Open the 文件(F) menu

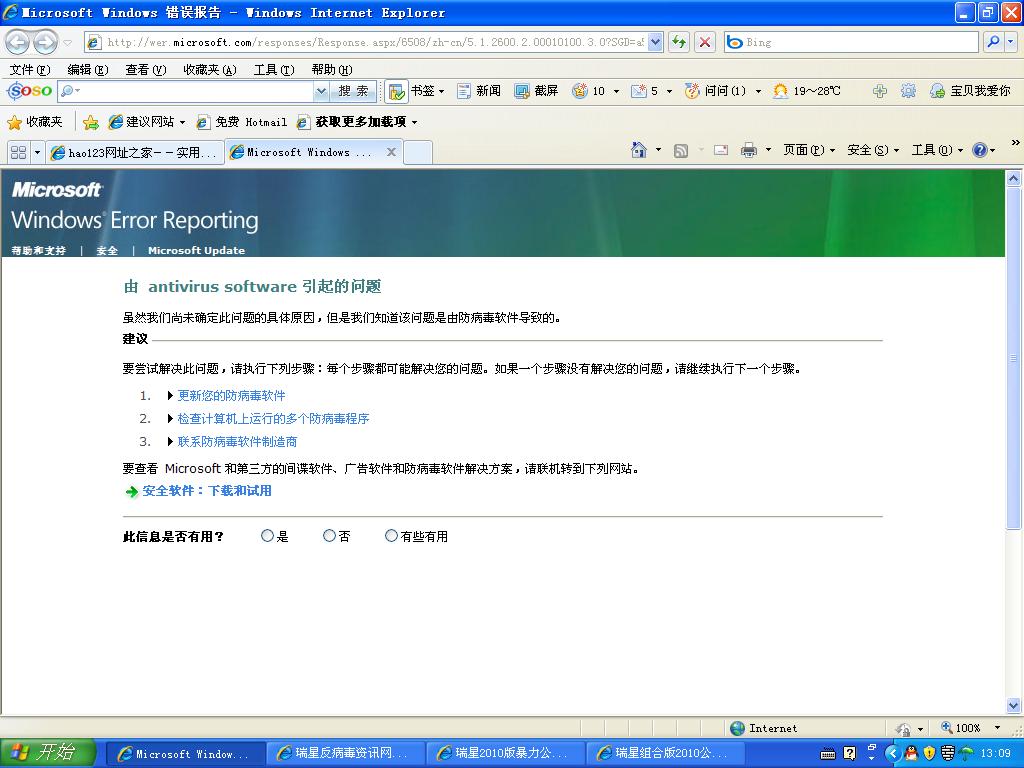click(x=30, y=70)
